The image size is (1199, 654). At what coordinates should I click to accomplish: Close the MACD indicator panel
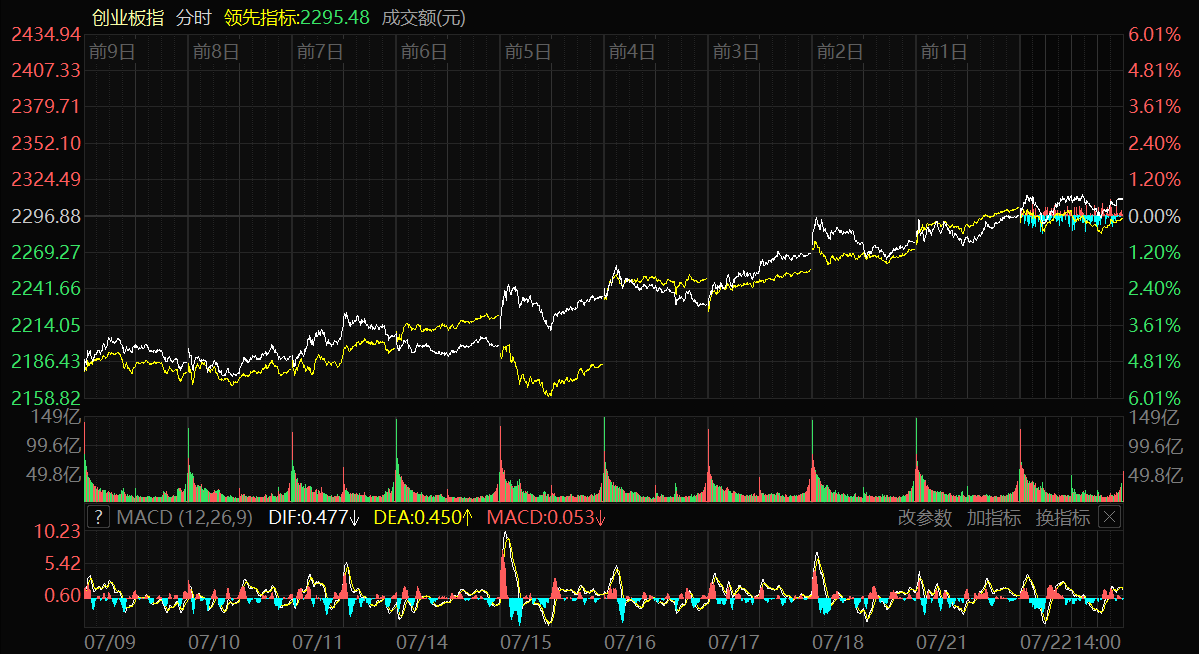coord(1109,517)
